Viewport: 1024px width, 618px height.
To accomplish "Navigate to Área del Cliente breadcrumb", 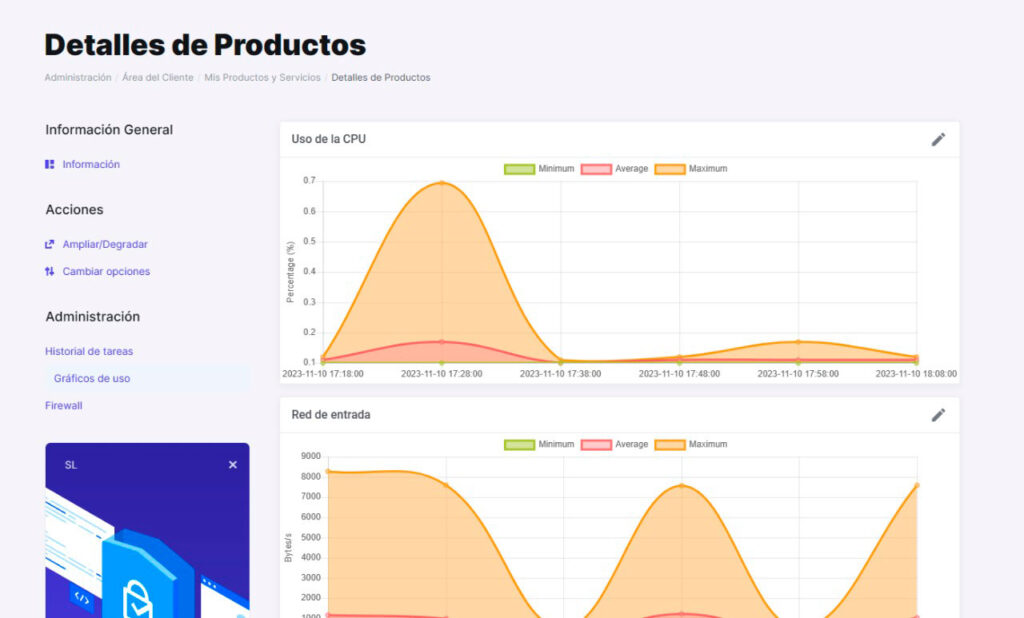I will tap(157, 77).
